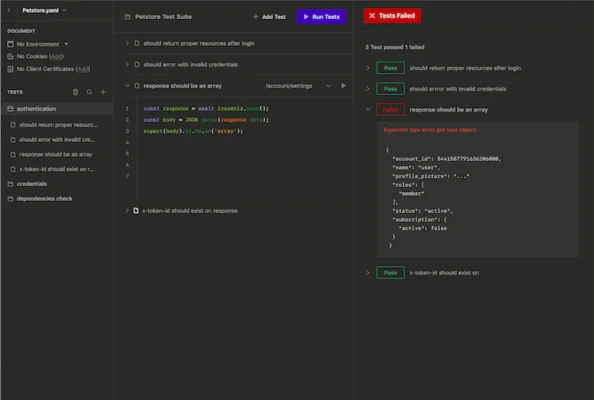Viewport: 594px width, 400px height.
Task: Click the Run Tests button
Action: (321, 17)
